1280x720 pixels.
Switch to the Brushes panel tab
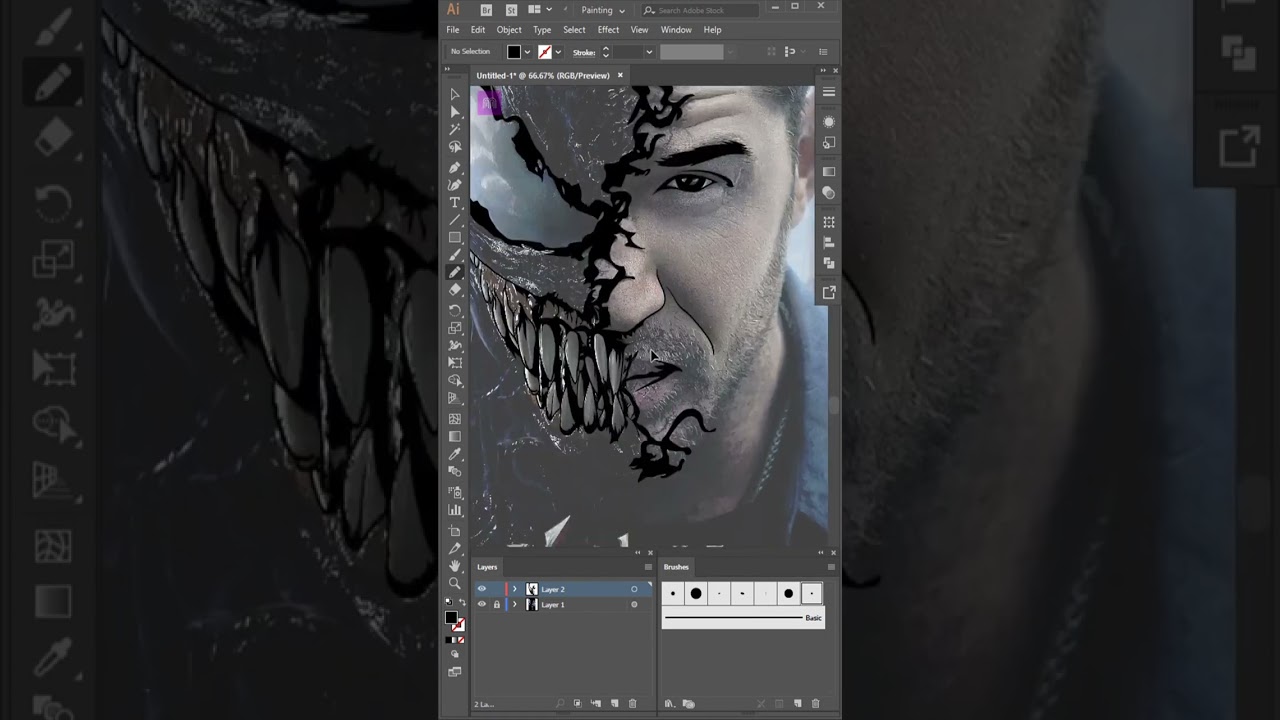[x=676, y=567]
